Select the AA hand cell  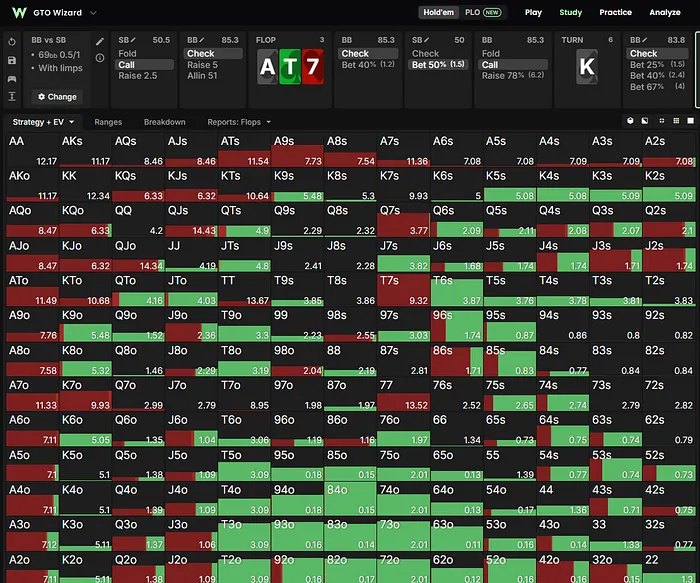33,150
